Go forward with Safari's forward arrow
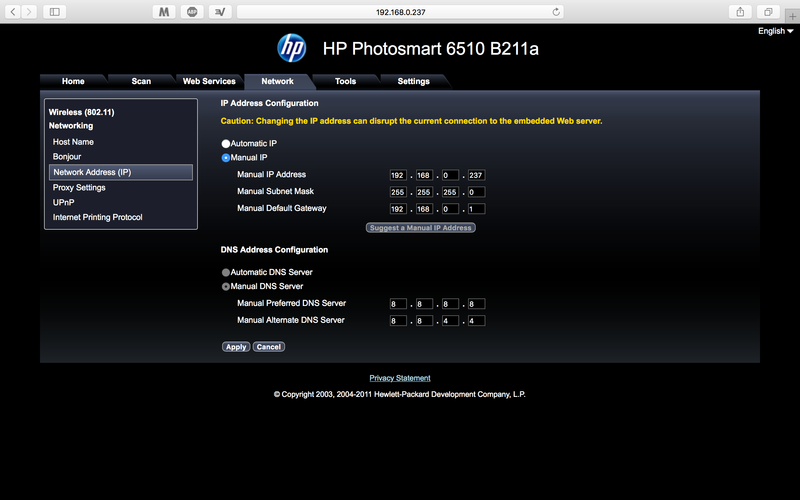The height and width of the screenshot is (500, 800). (x=29, y=12)
